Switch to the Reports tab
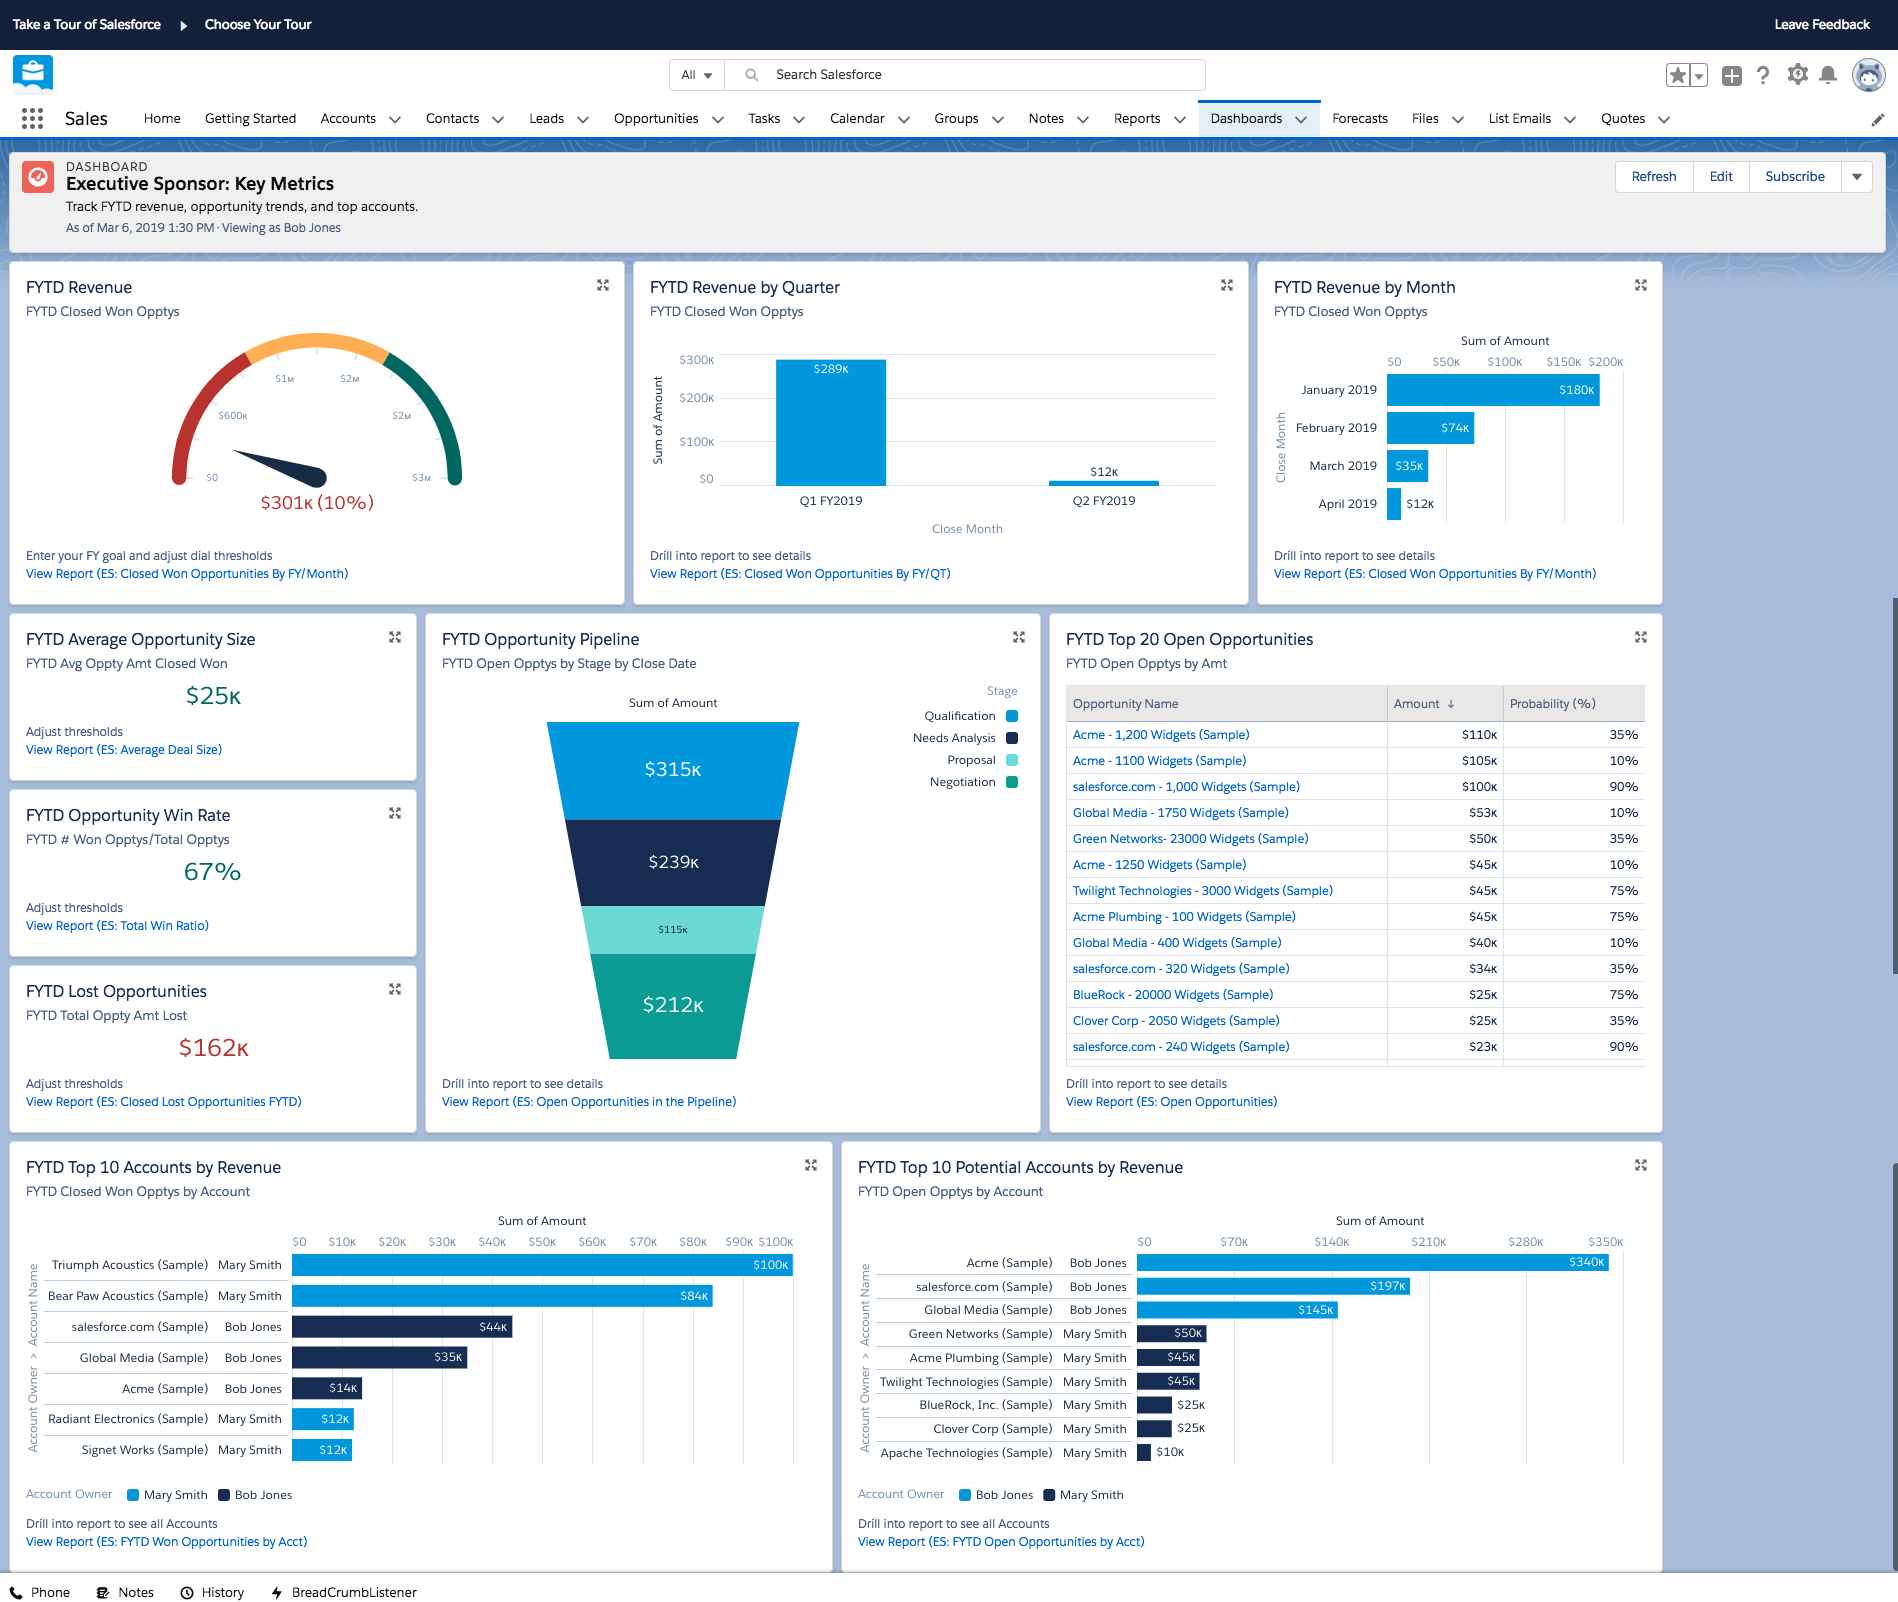This screenshot has width=1898, height=1602. click(x=1137, y=118)
